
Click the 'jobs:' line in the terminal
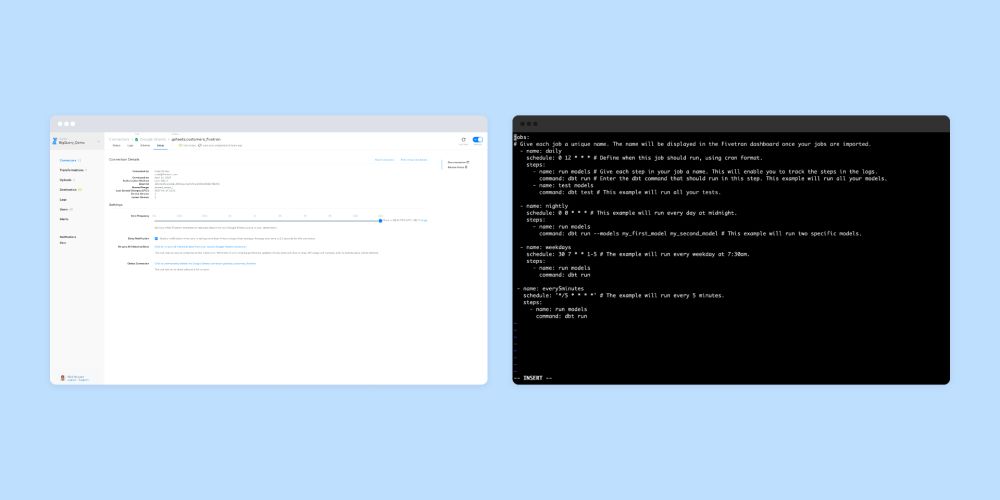(522, 137)
